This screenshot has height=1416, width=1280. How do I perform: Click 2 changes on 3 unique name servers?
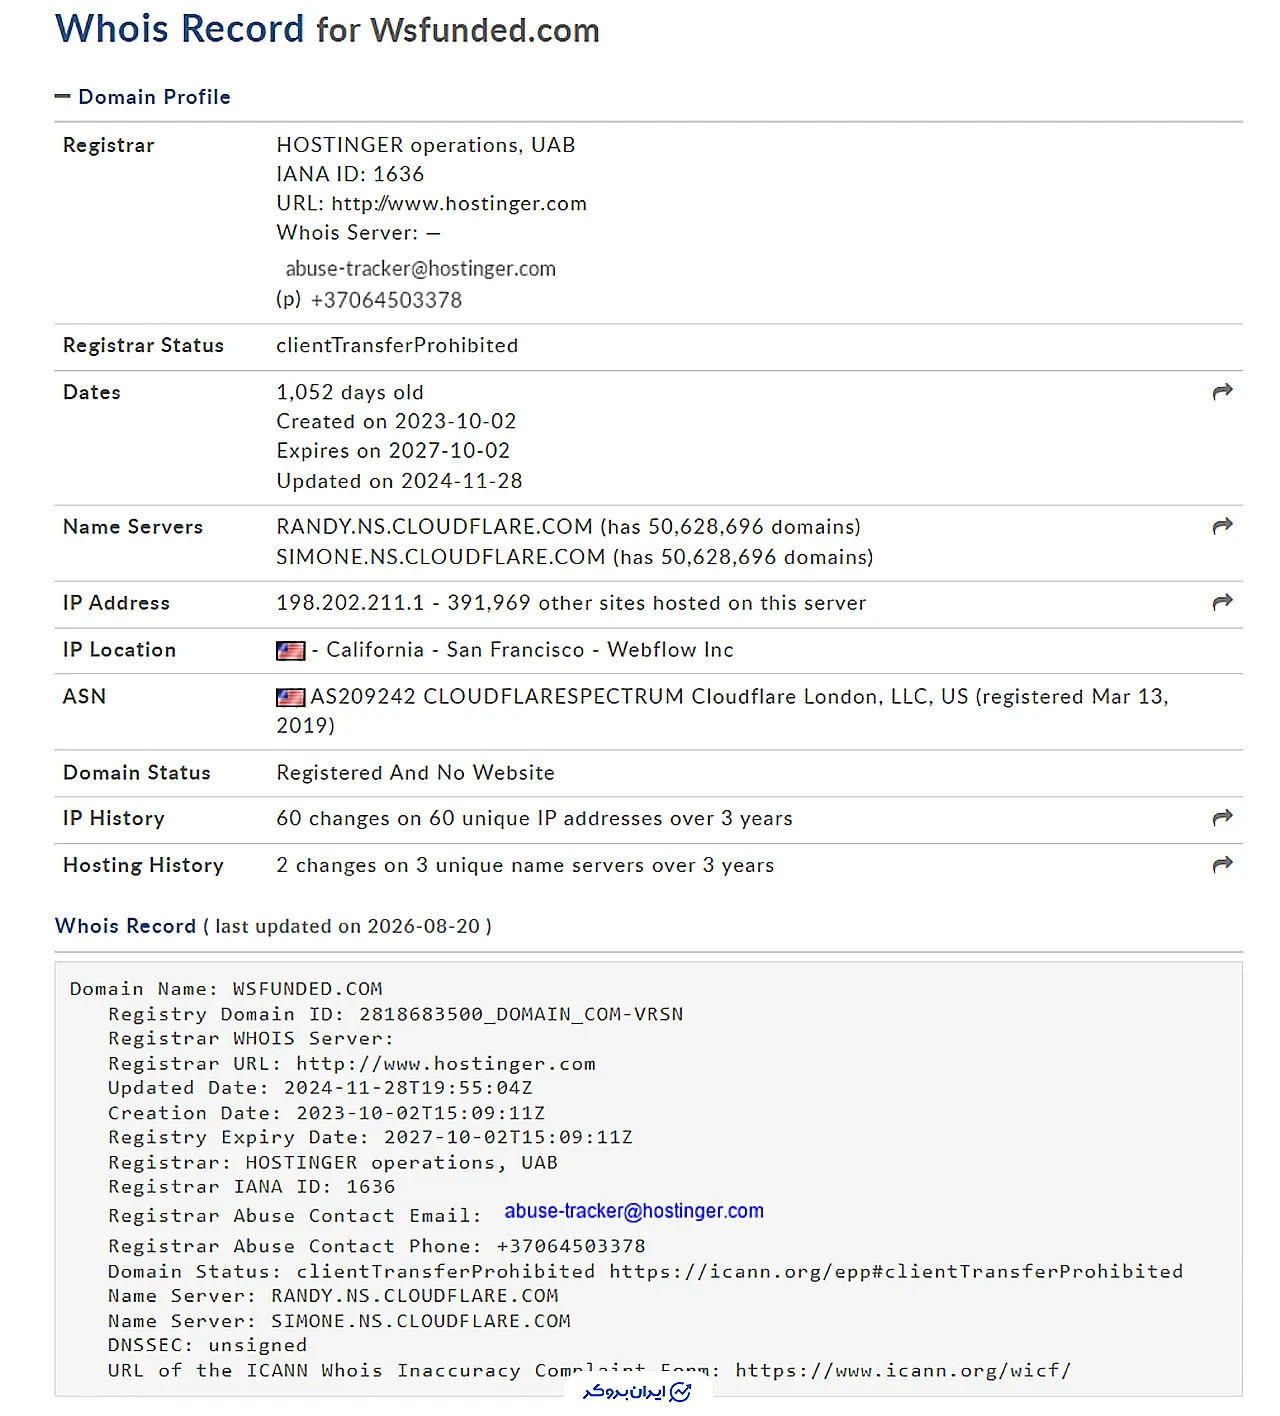[x=525, y=865]
